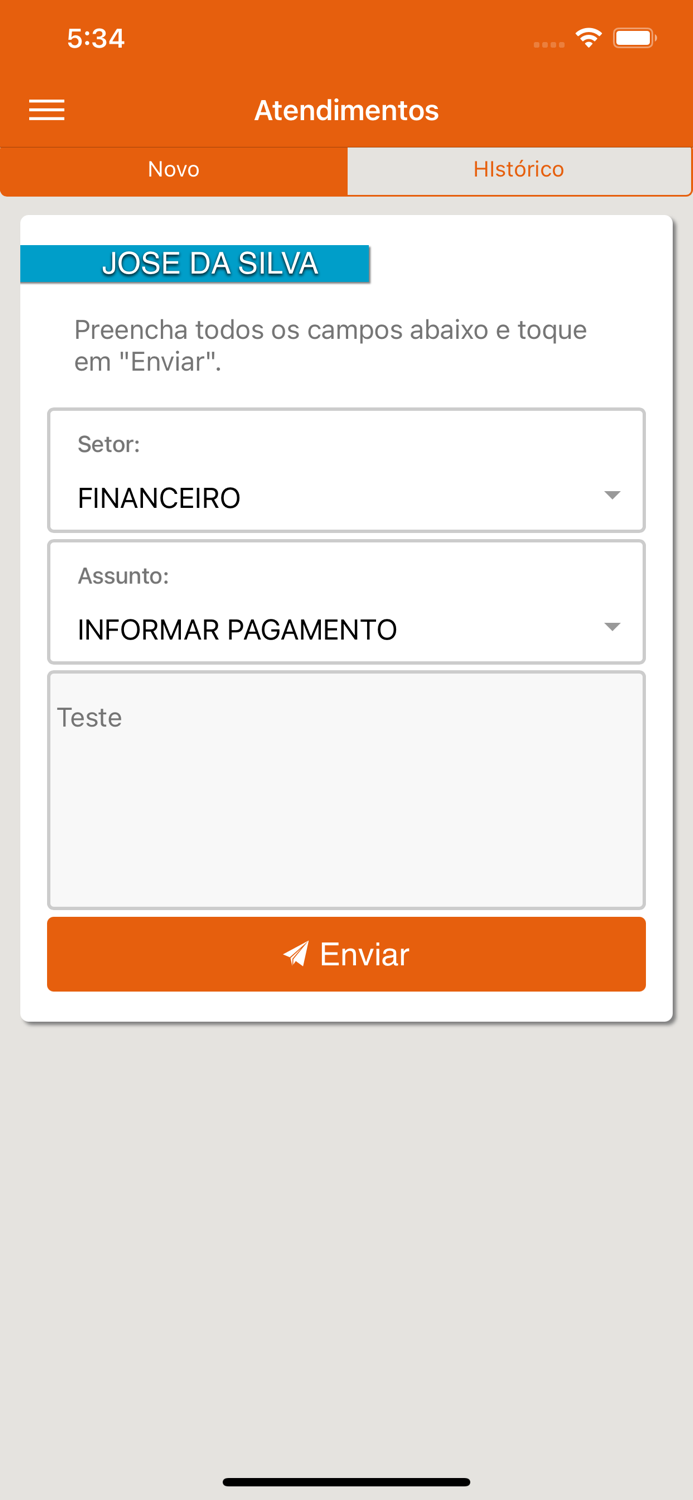693x1500 pixels.
Task: Open the Setor dropdown
Action: [x=346, y=470]
